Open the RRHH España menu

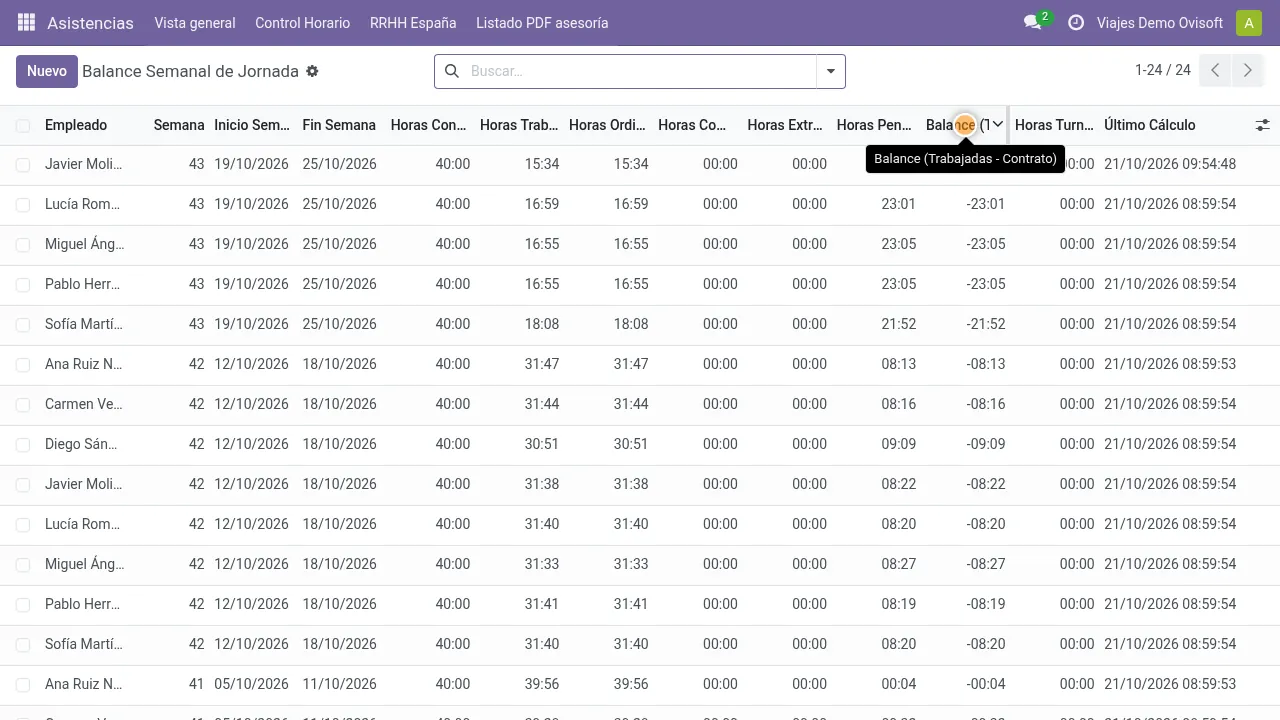point(413,22)
